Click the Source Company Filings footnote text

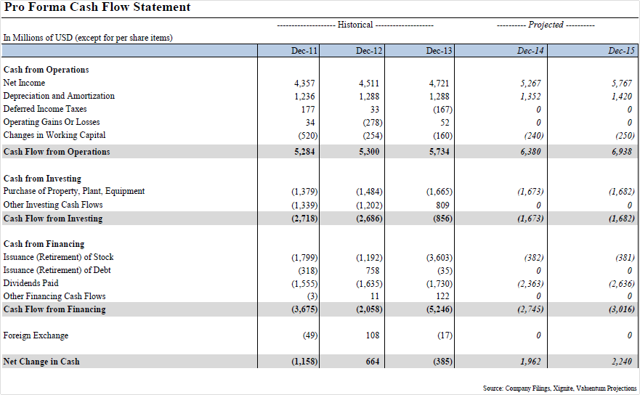point(560,388)
